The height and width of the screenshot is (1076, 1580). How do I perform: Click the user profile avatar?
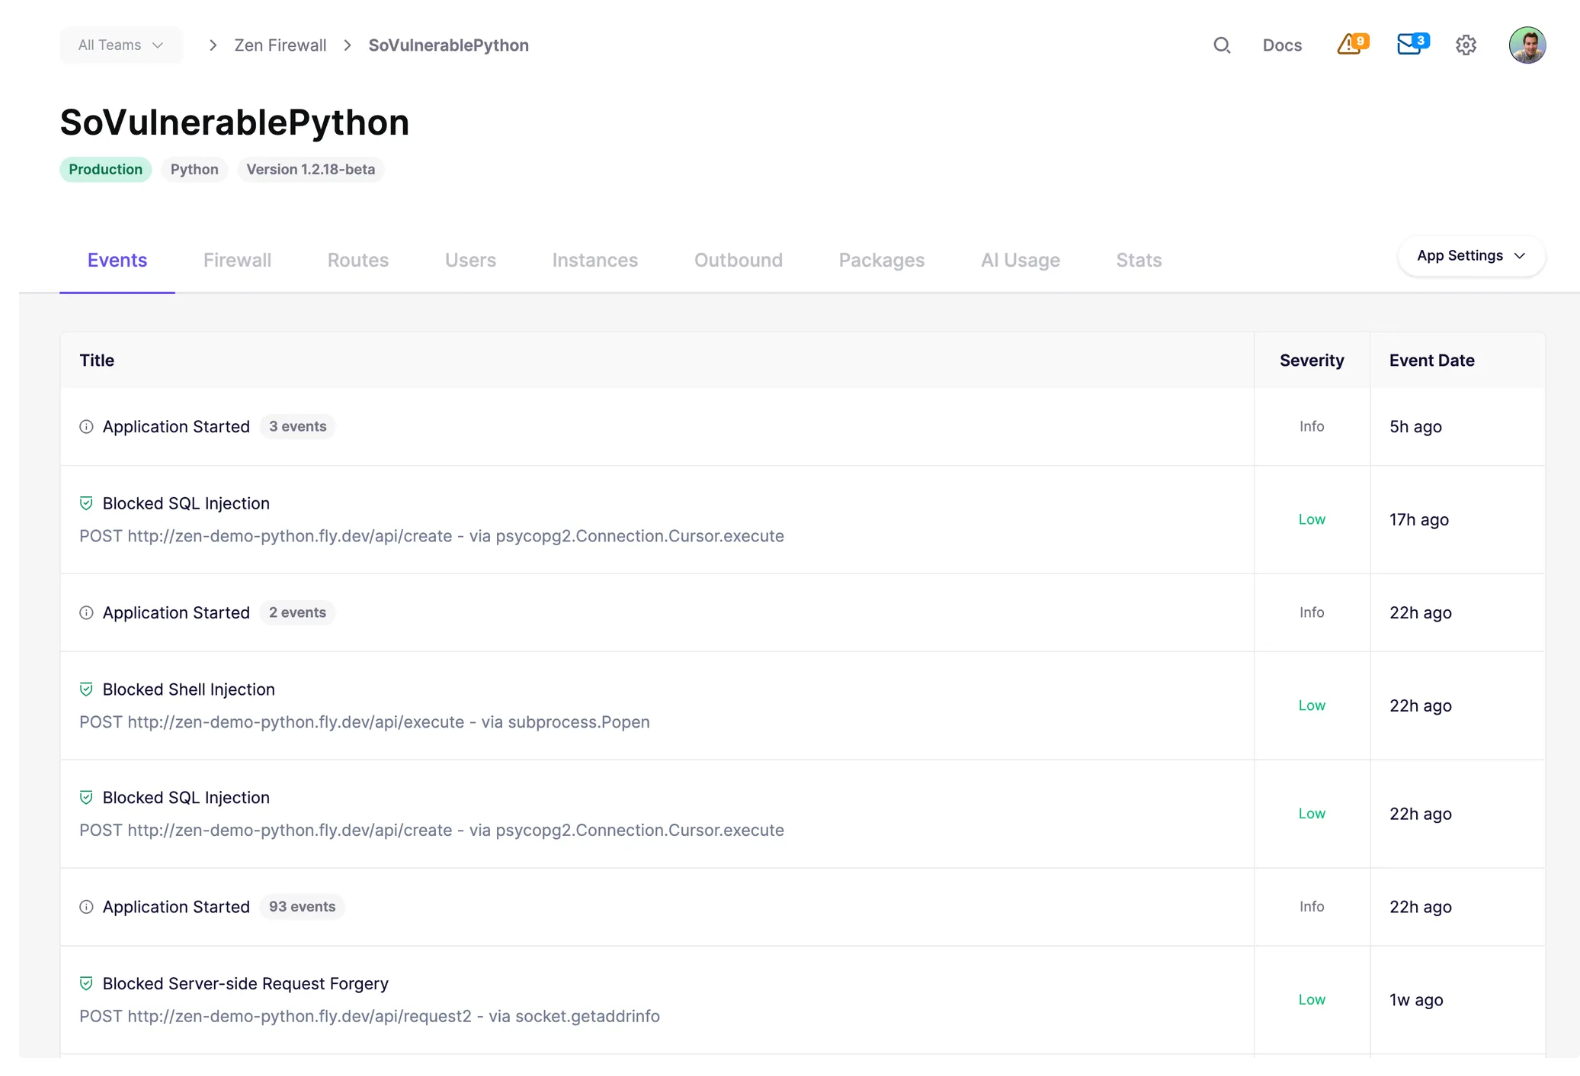click(x=1527, y=45)
